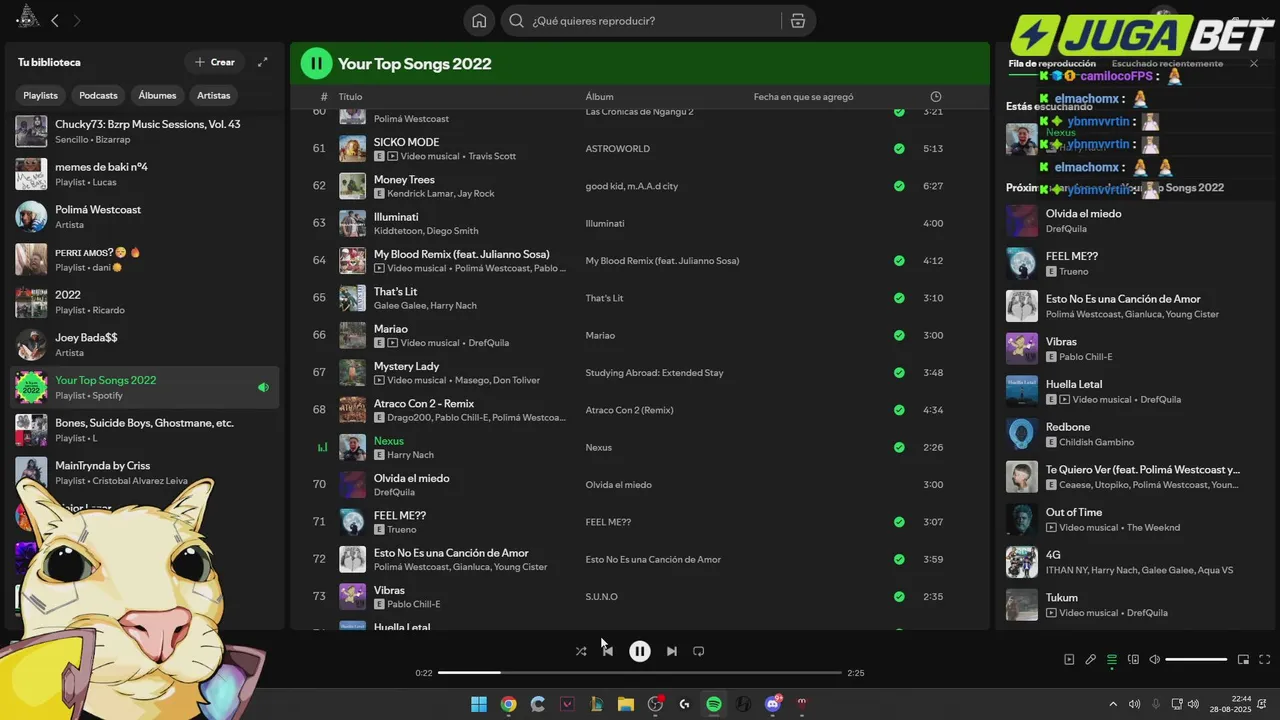
Task: Open connect to a device icon
Action: click(x=1133, y=660)
